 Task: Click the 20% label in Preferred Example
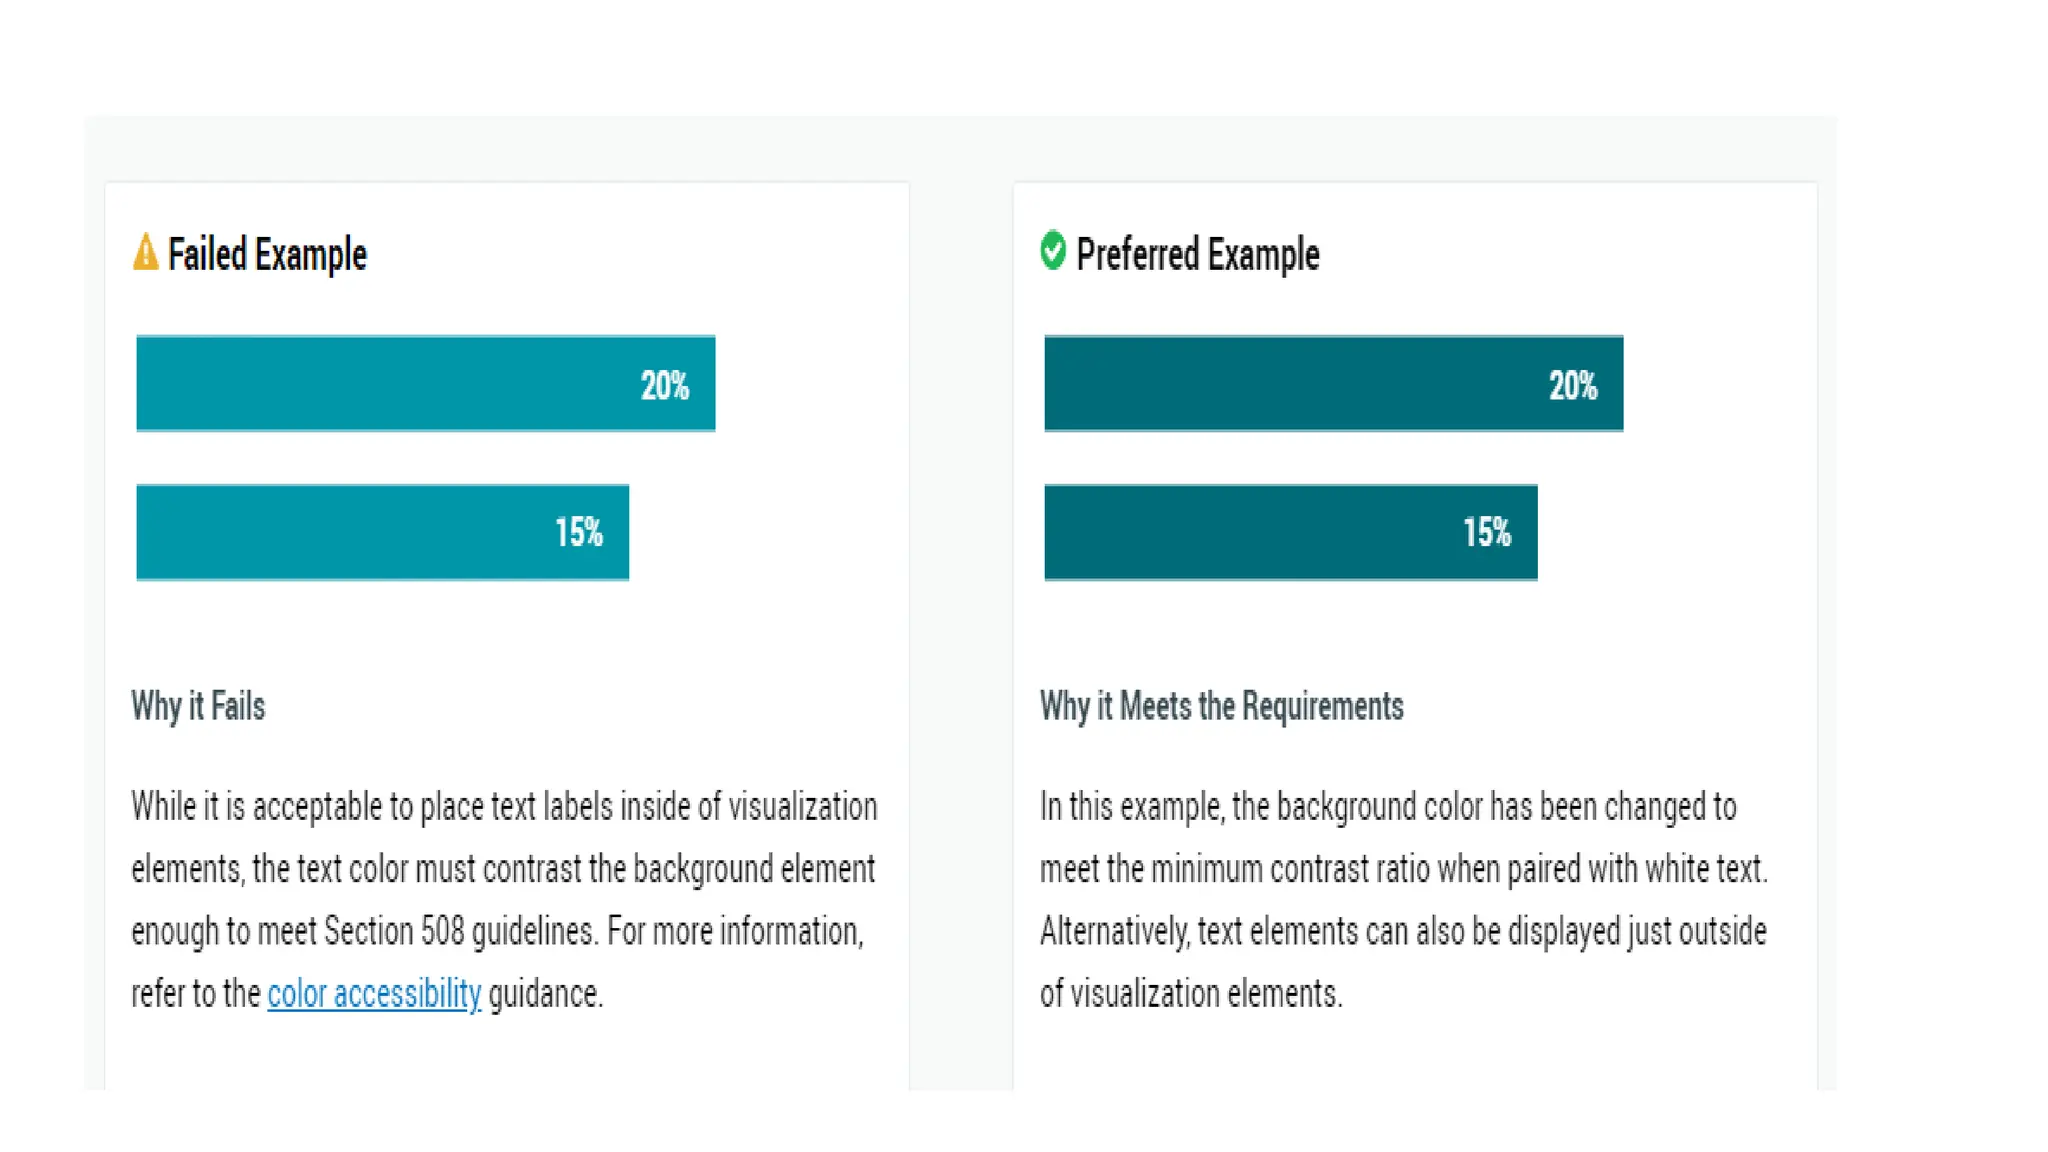click(x=1573, y=386)
